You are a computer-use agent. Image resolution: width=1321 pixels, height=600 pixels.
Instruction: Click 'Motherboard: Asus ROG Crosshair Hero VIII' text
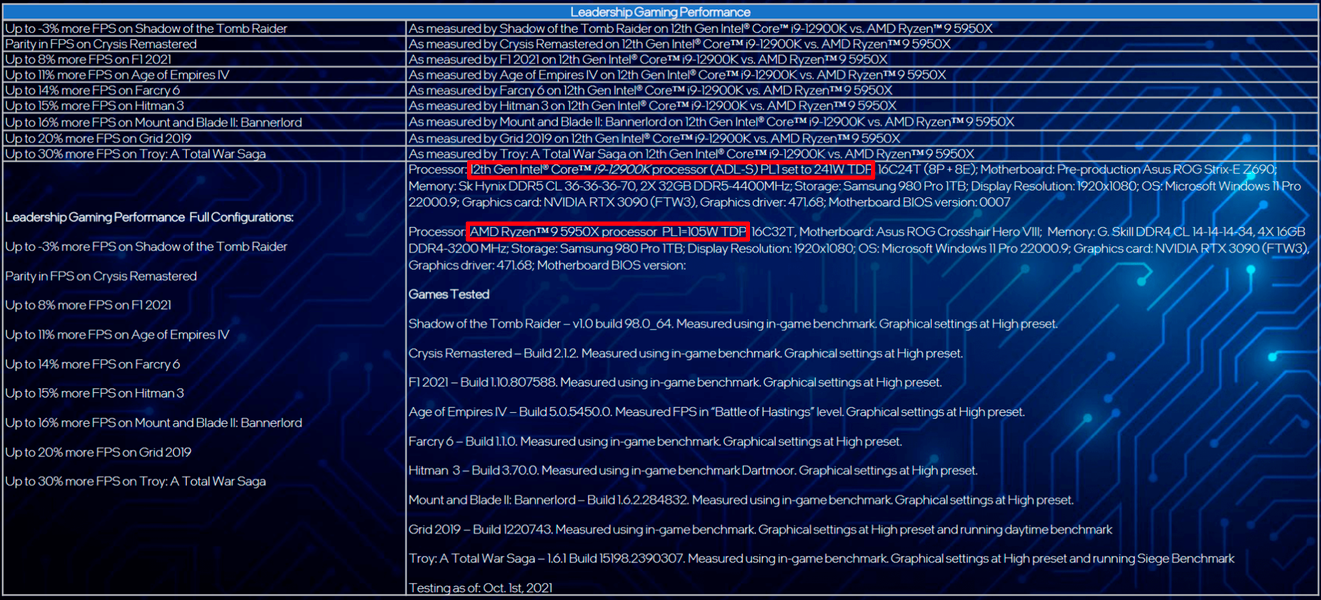[921, 232]
